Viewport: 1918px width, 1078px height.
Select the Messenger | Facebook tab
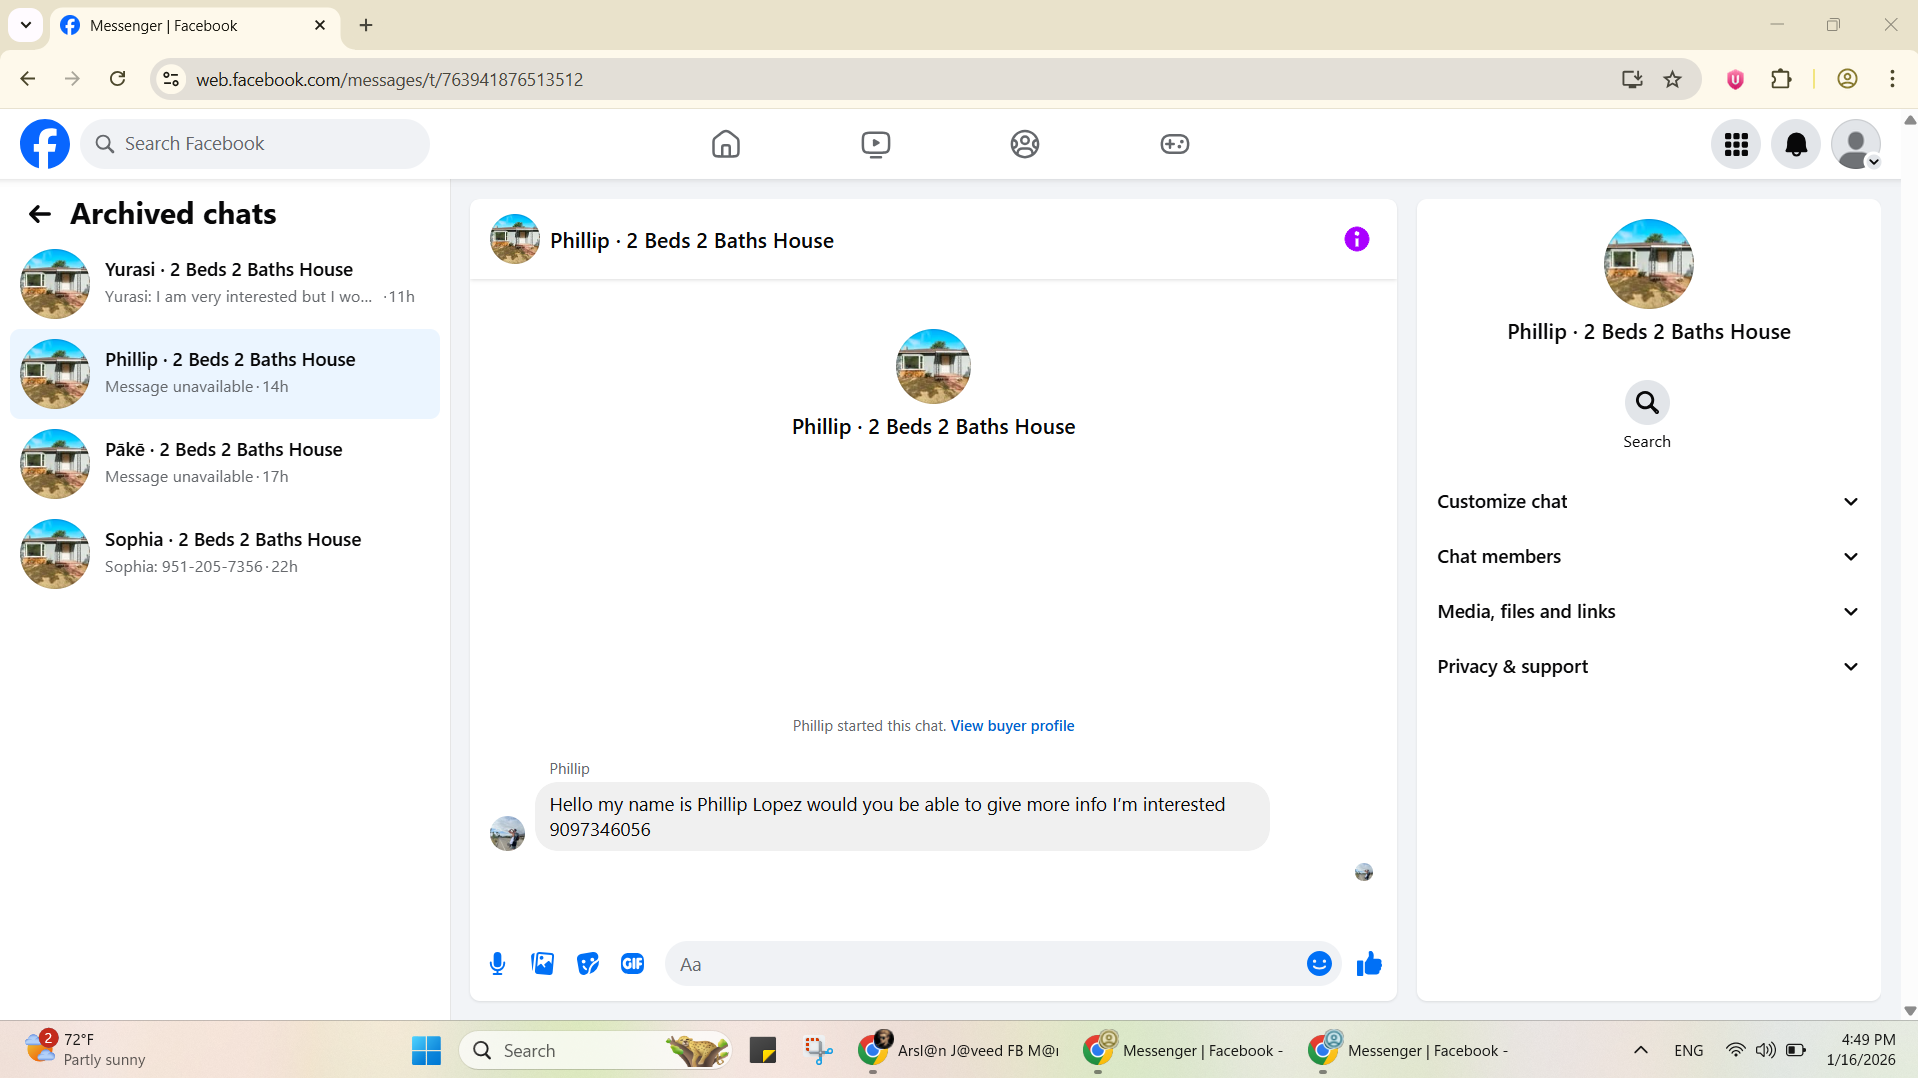(195, 26)
